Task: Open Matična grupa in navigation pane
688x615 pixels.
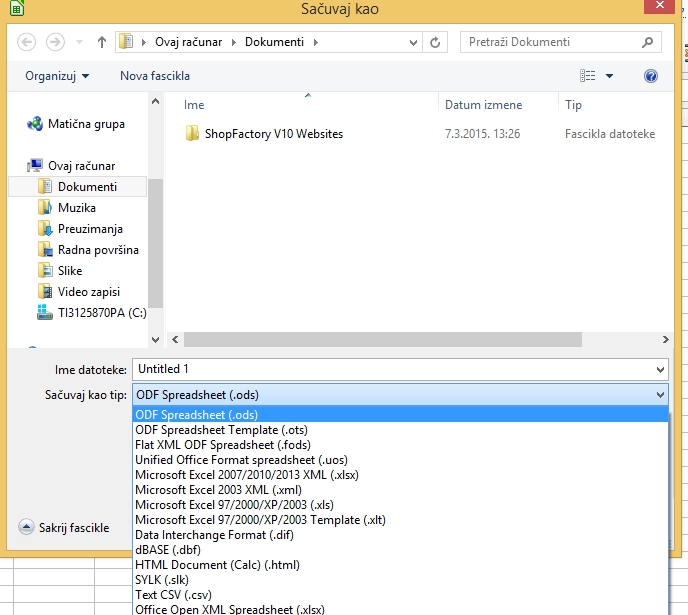Action: (86, 124)
